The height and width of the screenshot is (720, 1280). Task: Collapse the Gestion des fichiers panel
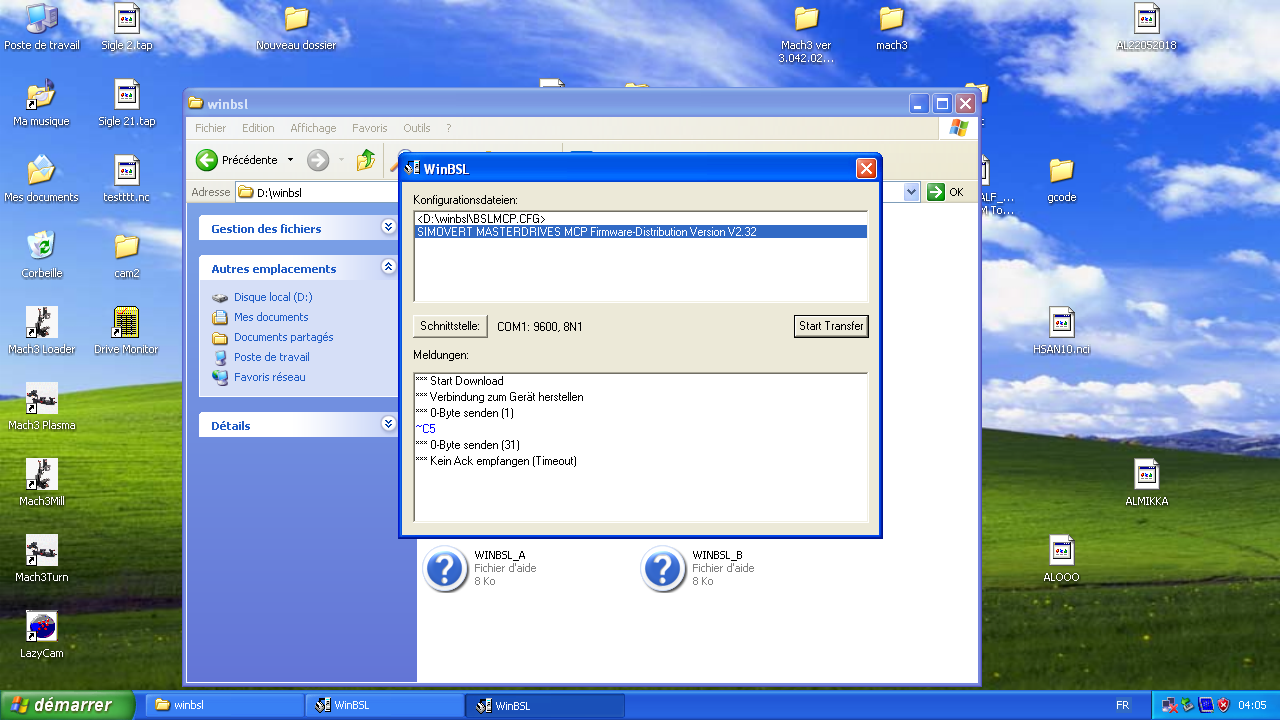tap(388, 228)
